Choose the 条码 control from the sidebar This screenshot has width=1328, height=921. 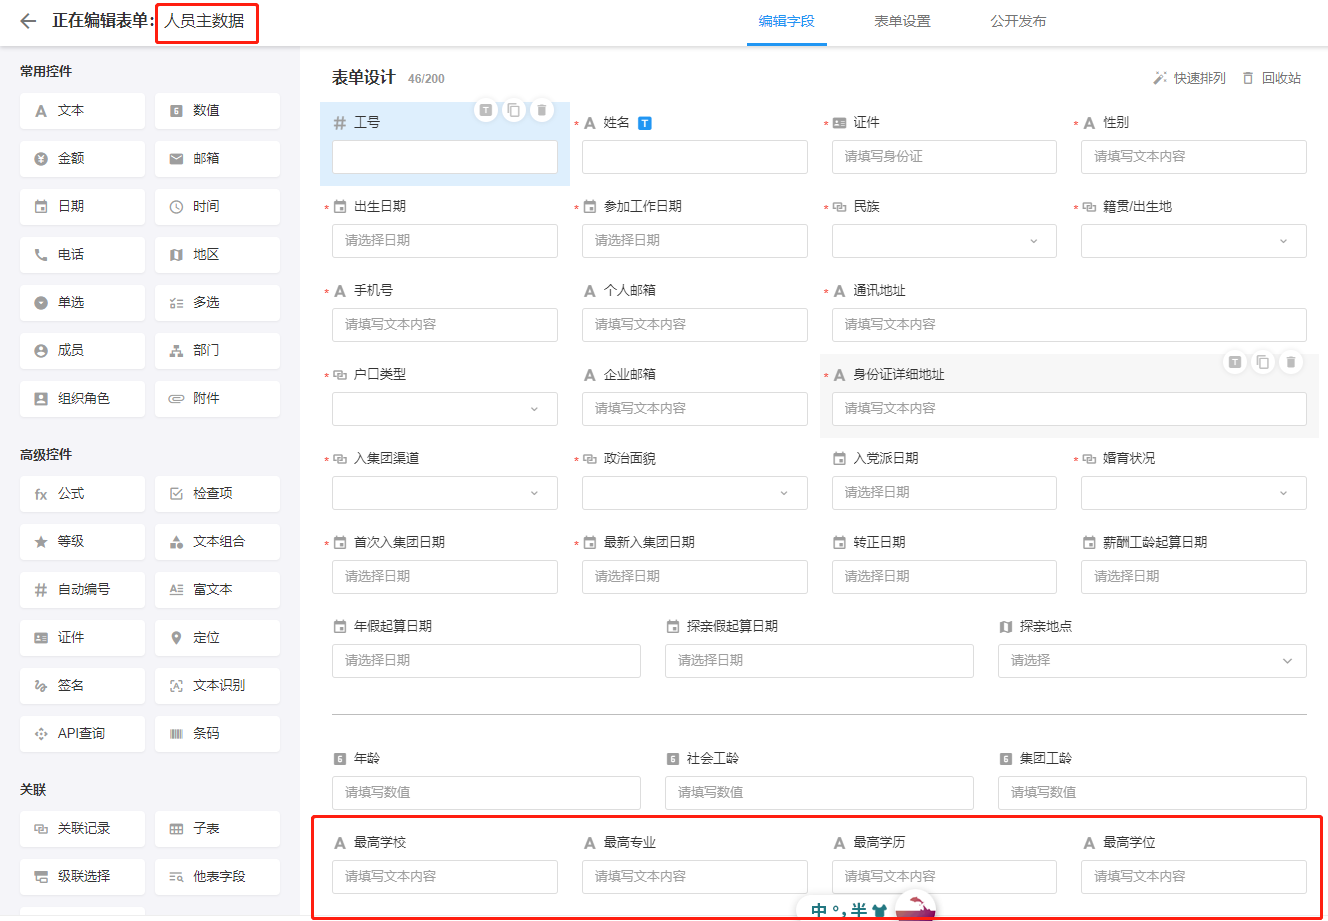[x=217, y=734]
